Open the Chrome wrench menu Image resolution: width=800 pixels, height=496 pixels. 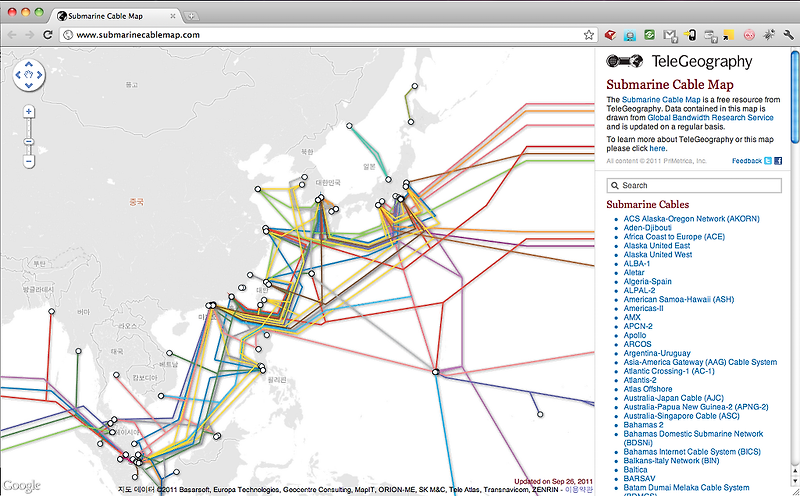pyautogui.click(x=788, y=35)
